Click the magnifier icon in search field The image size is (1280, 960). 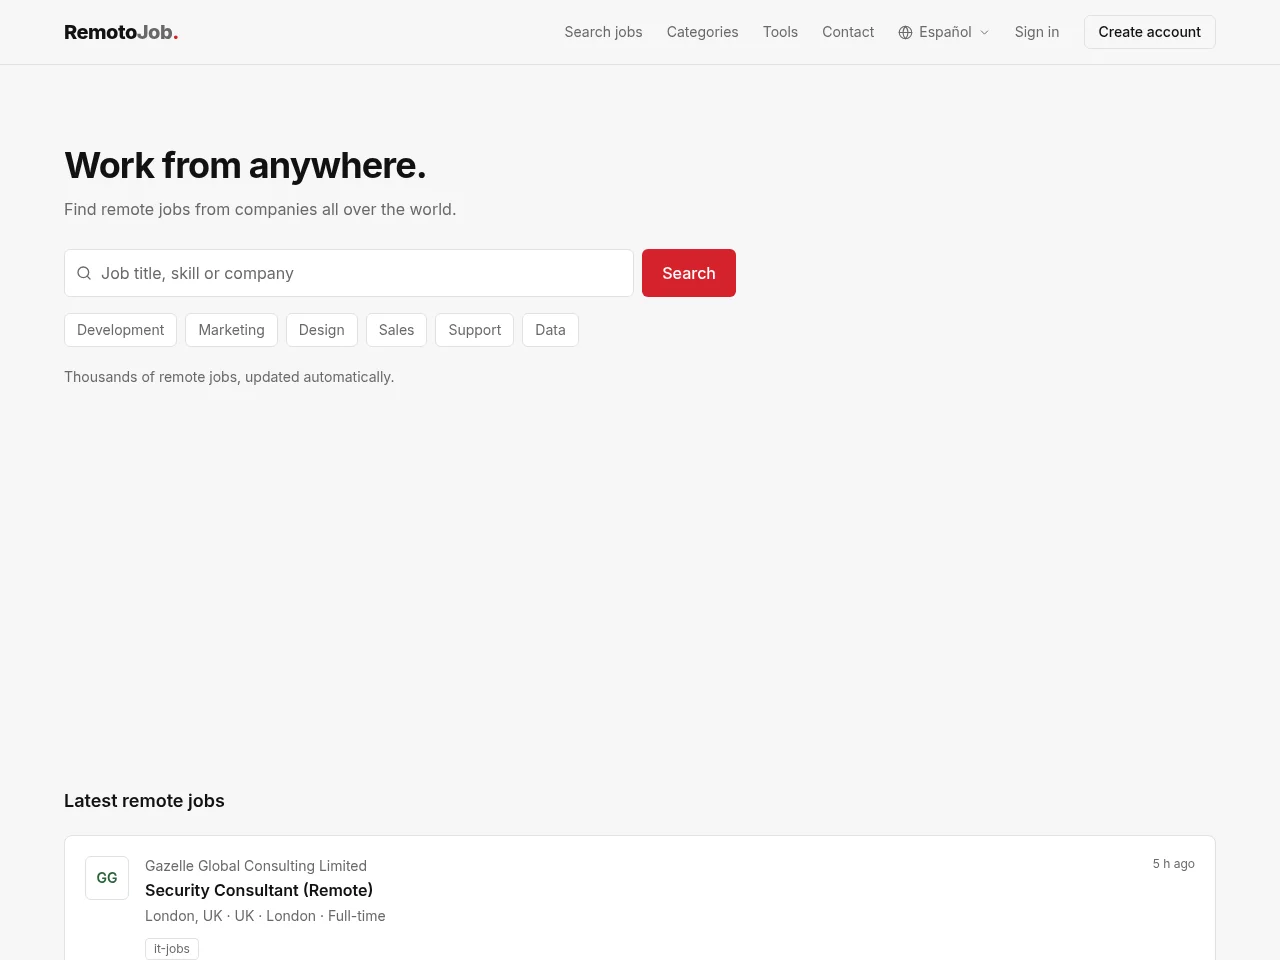(x=84, y=273)
